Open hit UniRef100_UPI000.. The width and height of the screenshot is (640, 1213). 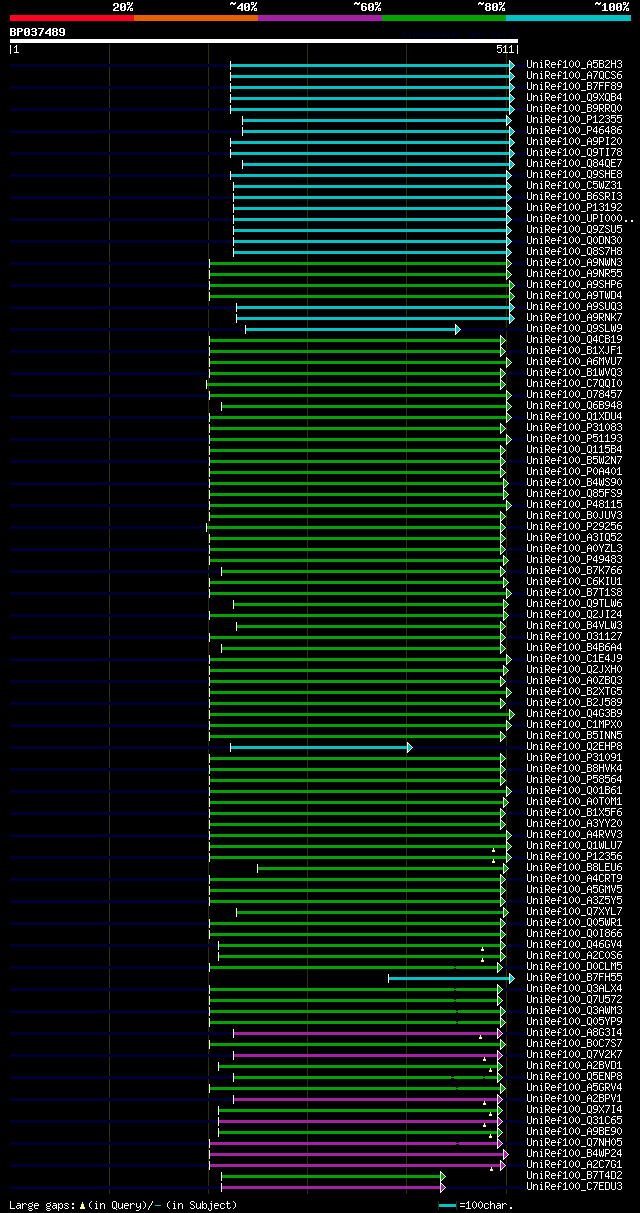(x=580, y=219)
